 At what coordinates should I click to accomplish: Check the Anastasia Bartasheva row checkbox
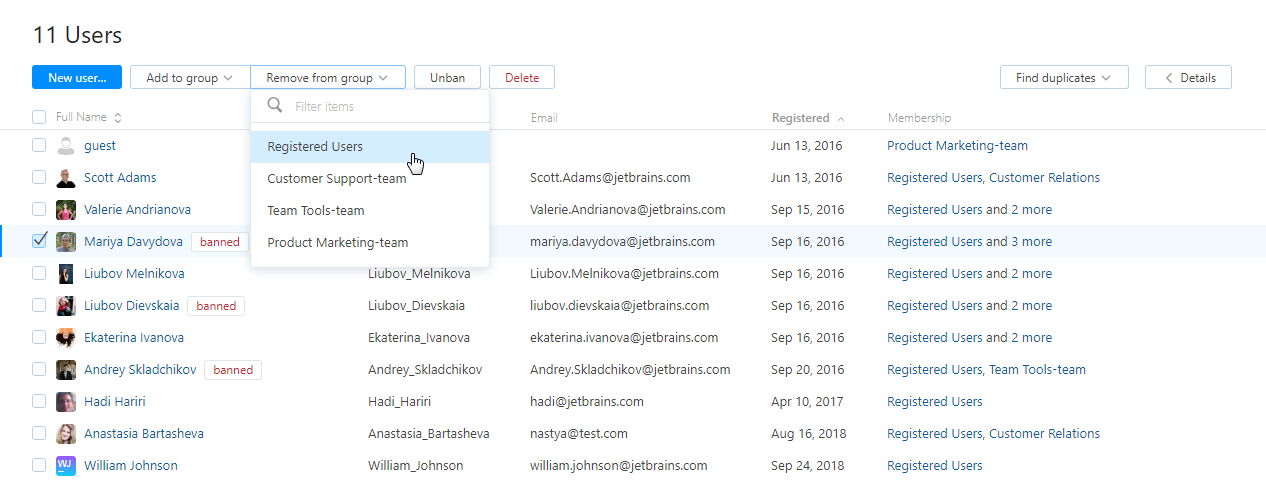click(x=39, y=433)
